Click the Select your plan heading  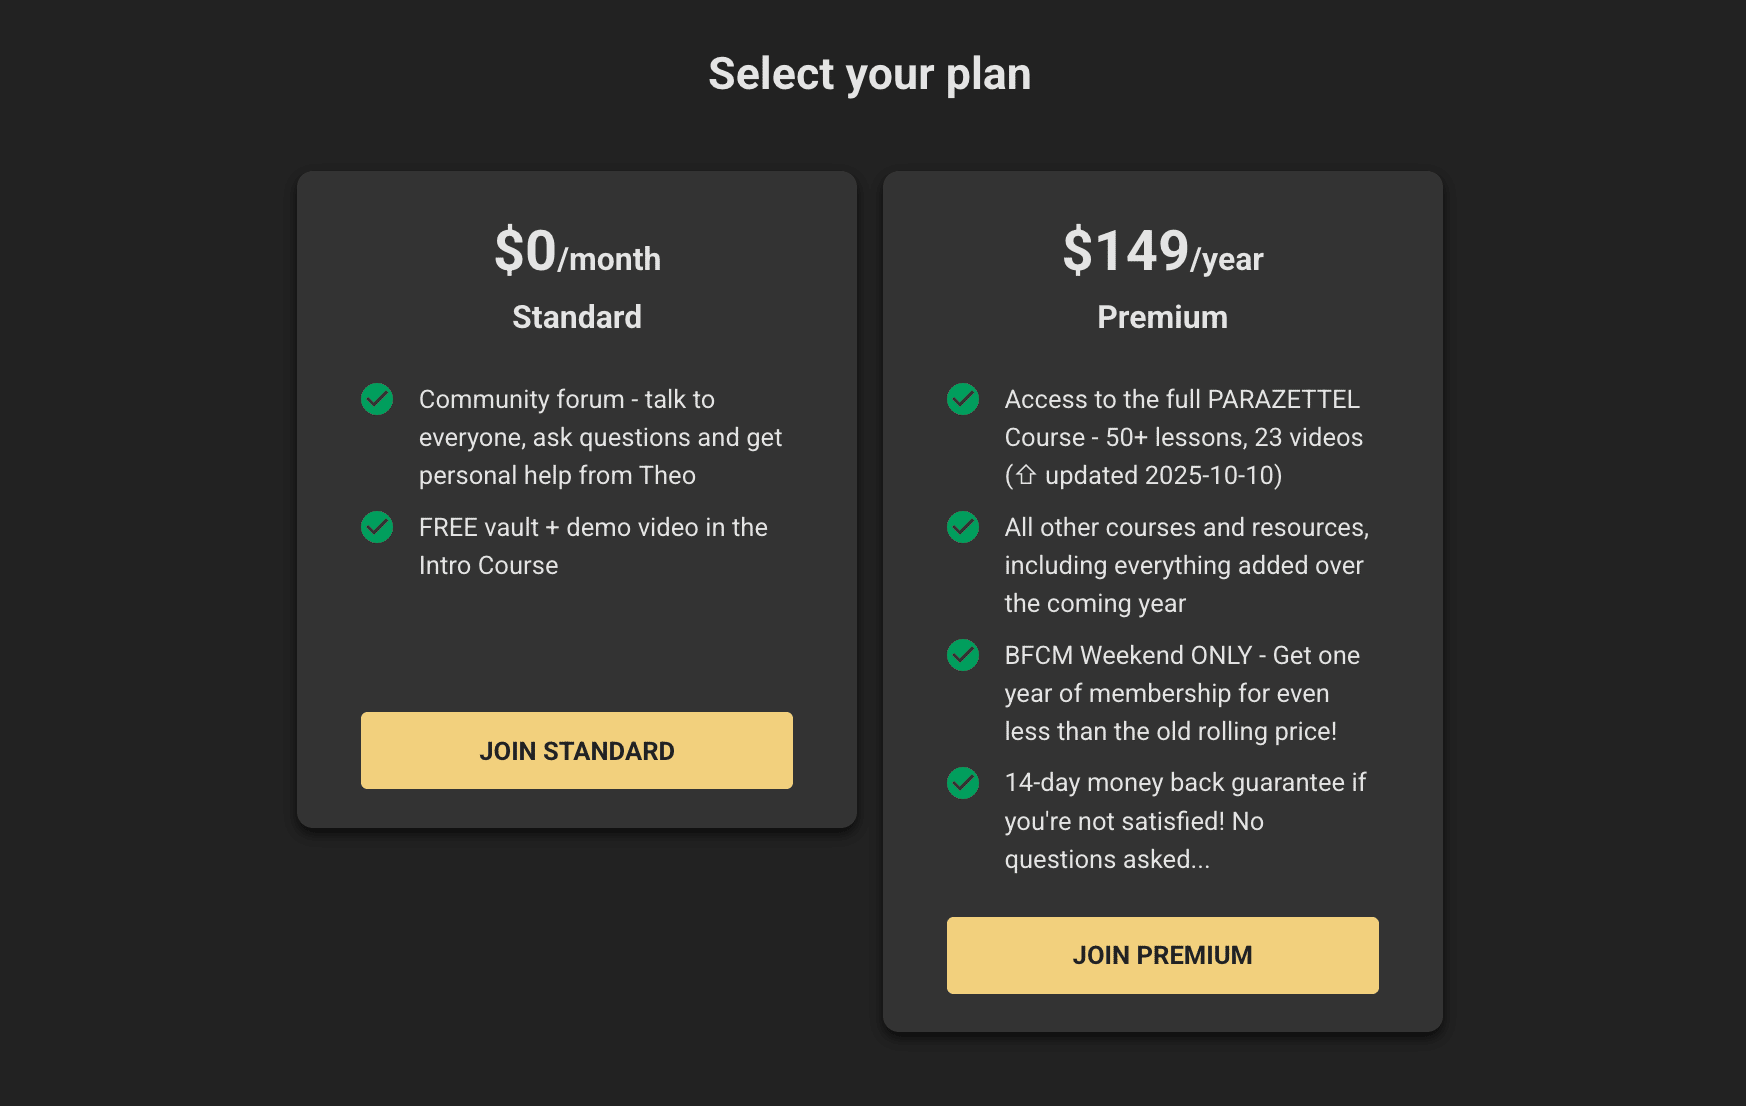pyautogui.click(x=869, y=74)
